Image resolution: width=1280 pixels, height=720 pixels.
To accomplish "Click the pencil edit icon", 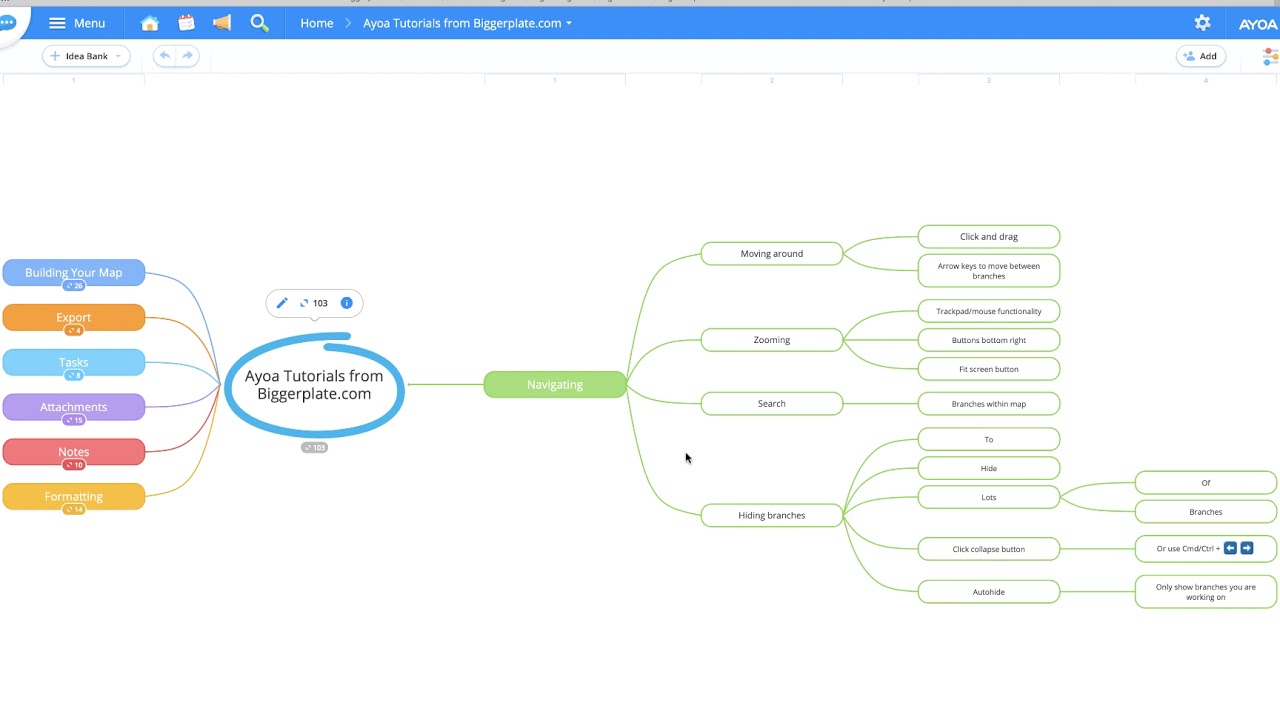I will coord(282,303).
